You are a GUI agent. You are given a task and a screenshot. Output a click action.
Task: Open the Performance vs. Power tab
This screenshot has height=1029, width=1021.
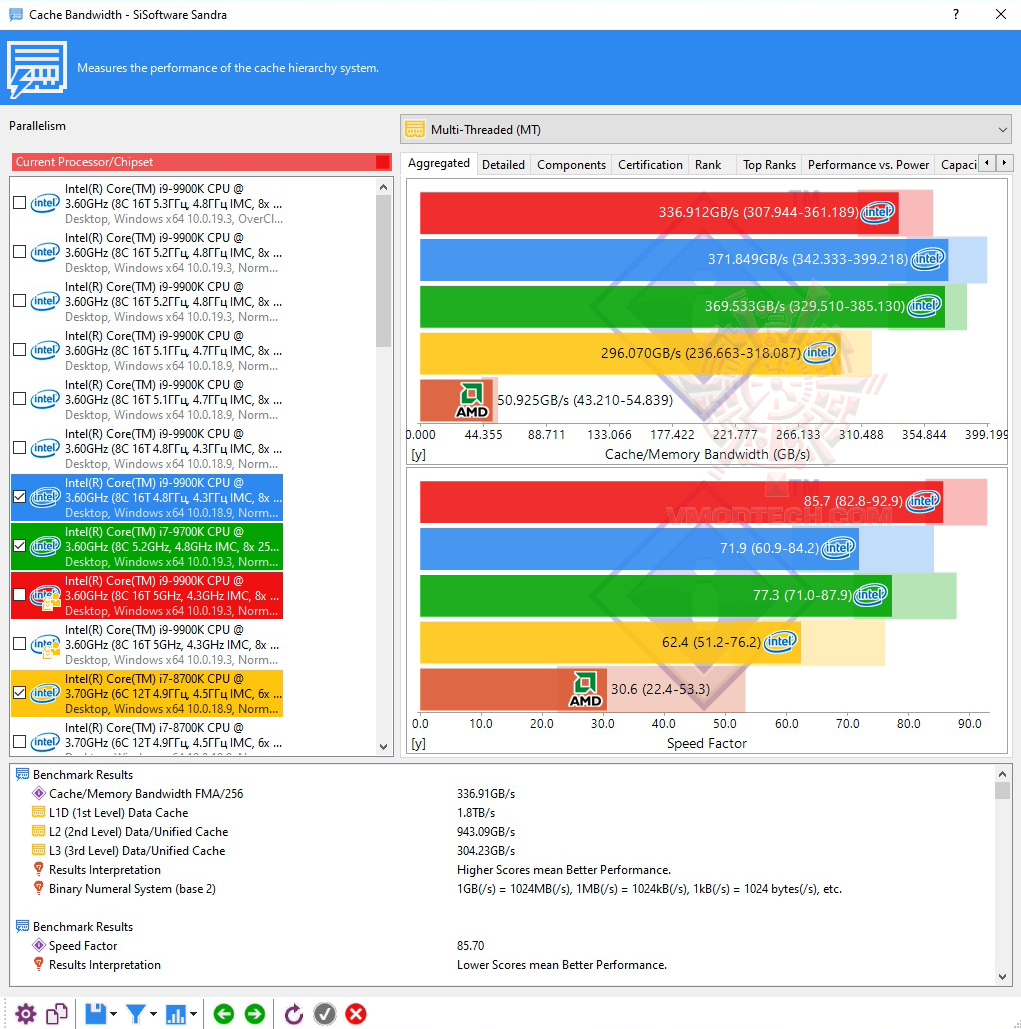868,165
